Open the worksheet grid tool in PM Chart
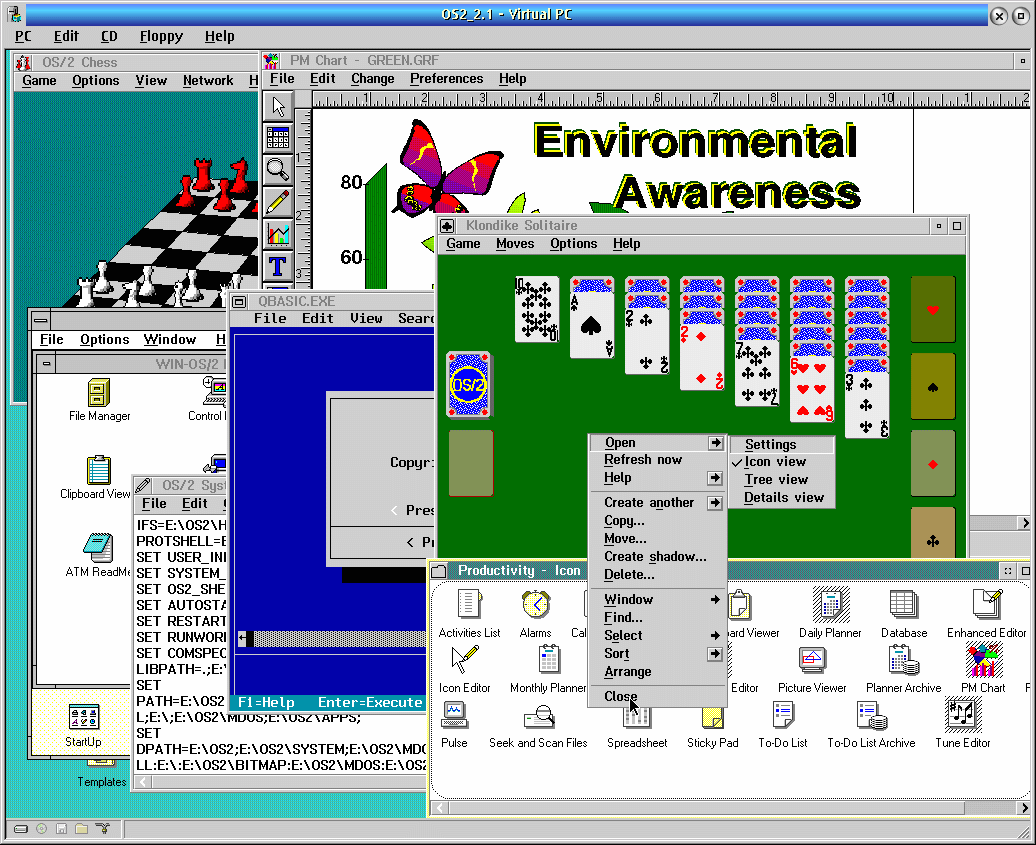 (278, 138)
